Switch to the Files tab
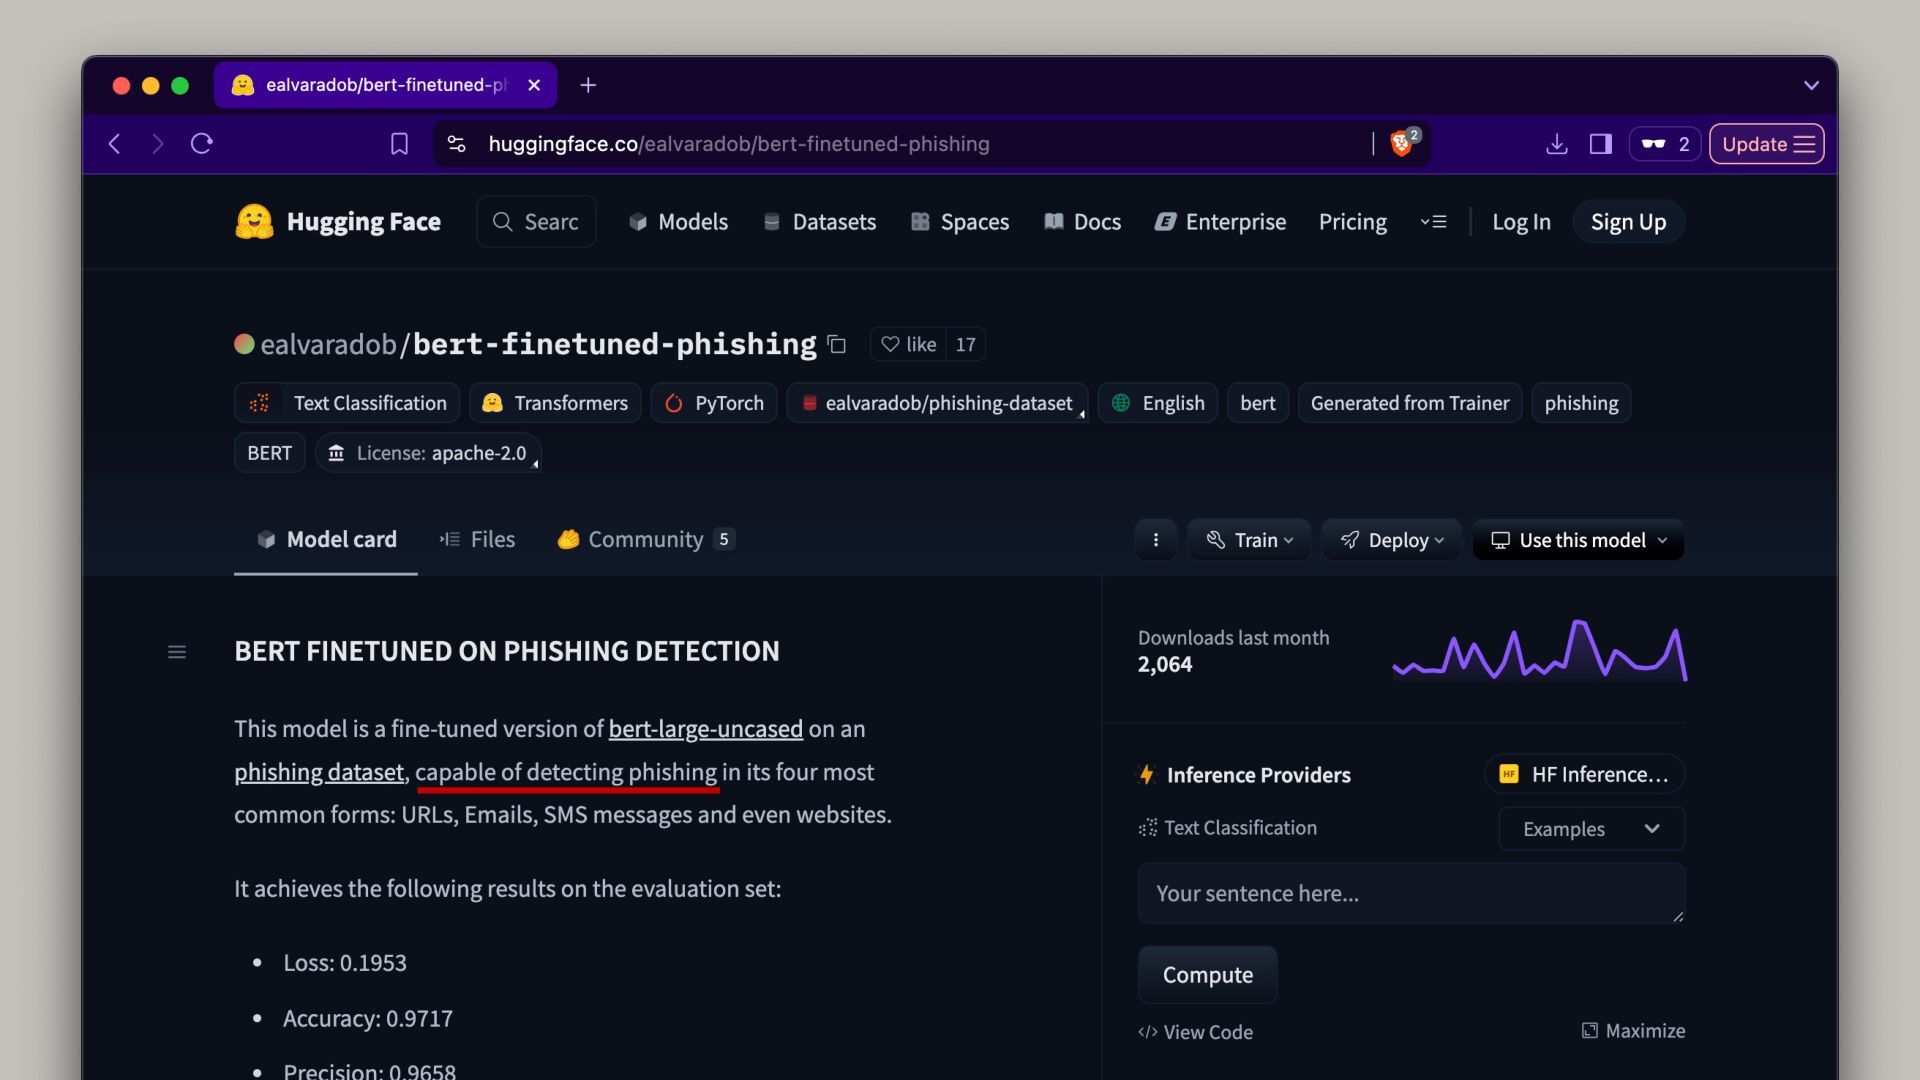 click(478, 540)
